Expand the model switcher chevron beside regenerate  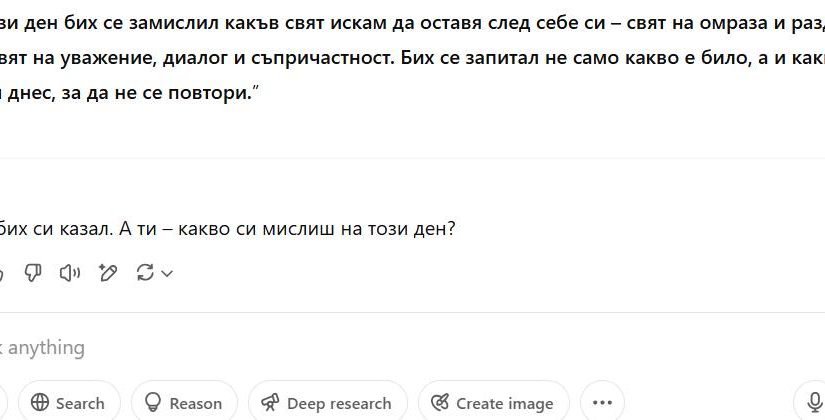(167, 273)
